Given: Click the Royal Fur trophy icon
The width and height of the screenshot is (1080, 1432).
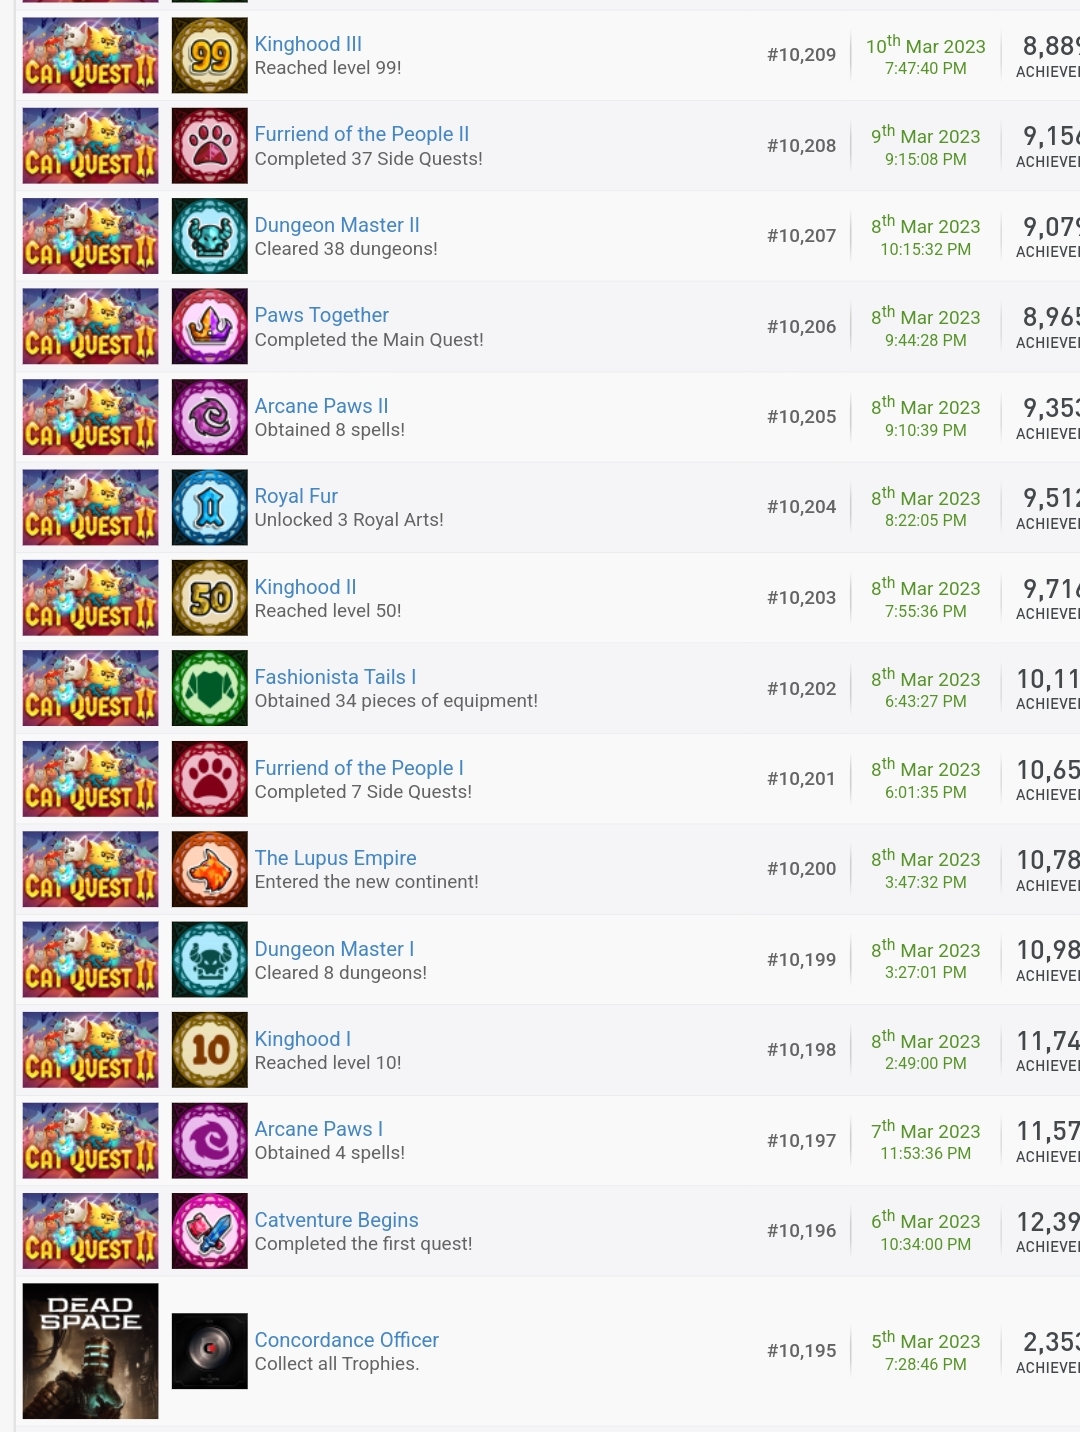Looking at the screenshot, I should (210, 508).
